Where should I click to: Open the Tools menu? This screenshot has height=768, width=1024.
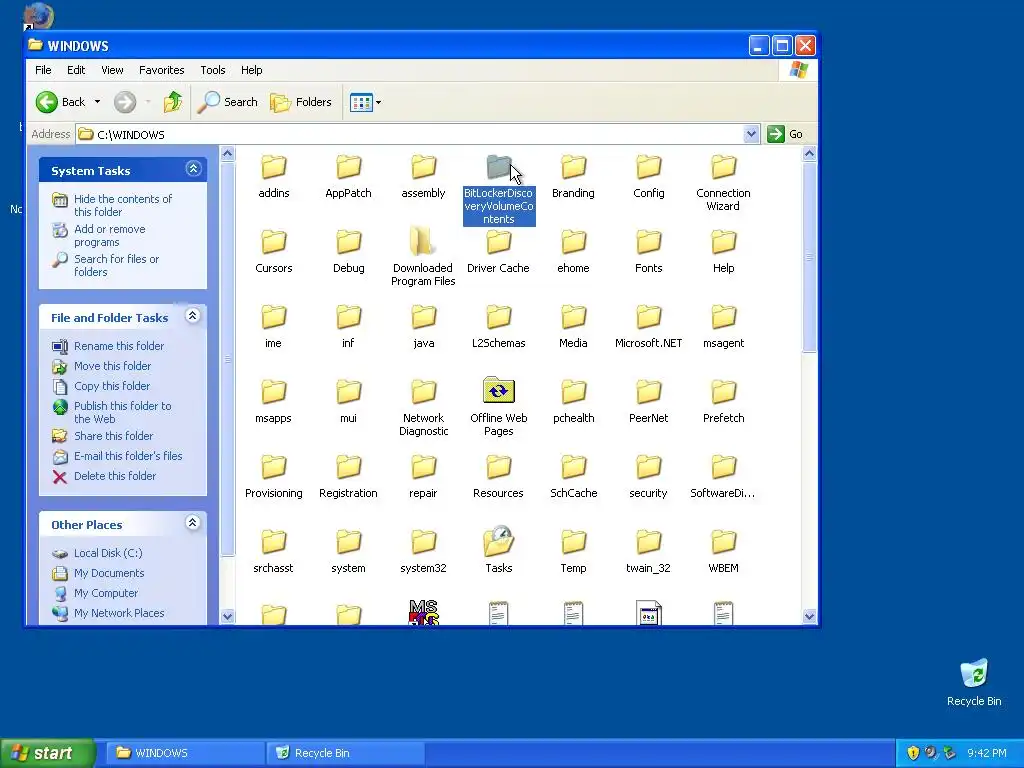(x=212, y=70)
